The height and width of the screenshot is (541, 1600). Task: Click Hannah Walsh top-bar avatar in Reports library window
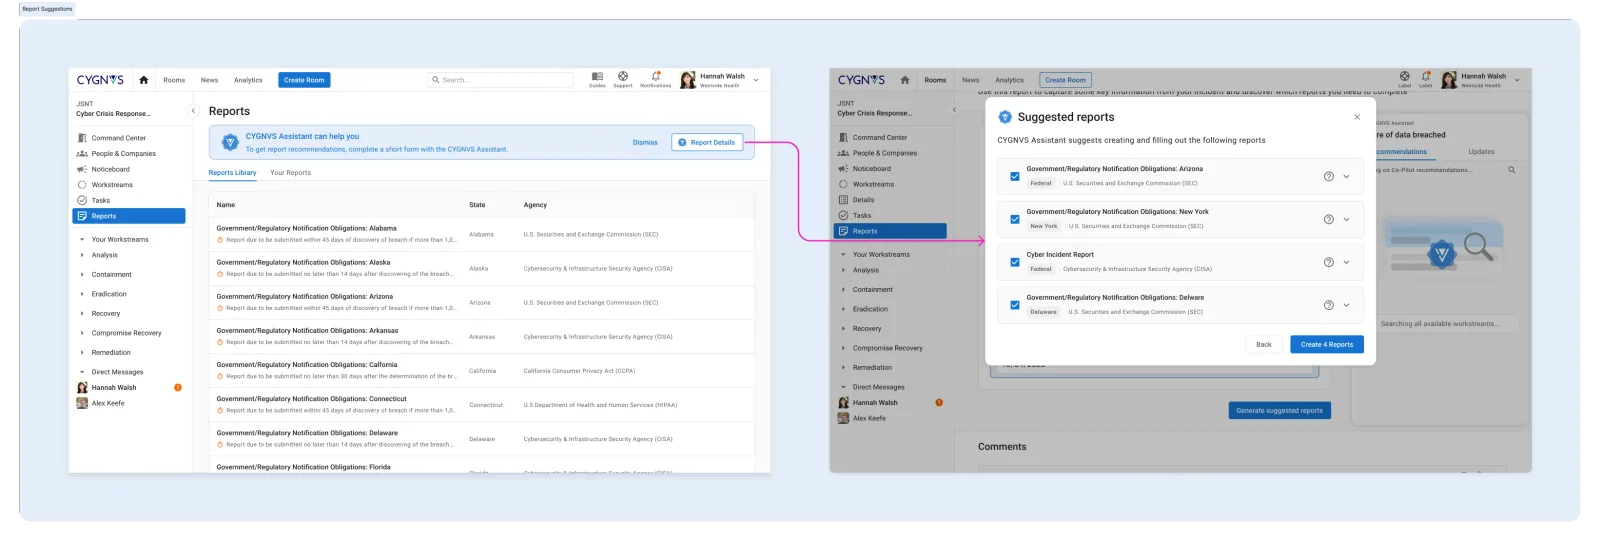click(x=688, y=80)
